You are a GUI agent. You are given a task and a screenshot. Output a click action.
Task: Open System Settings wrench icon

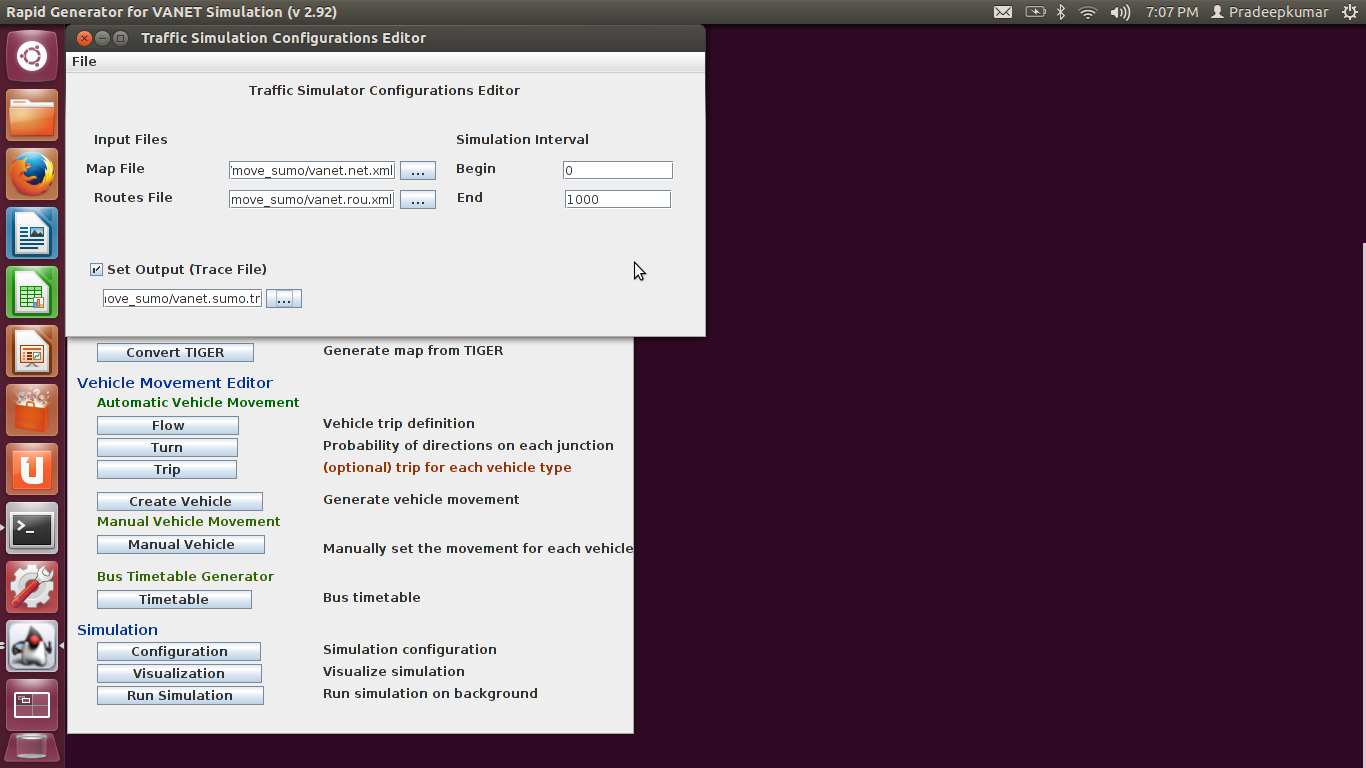click(x=32, y=587)
